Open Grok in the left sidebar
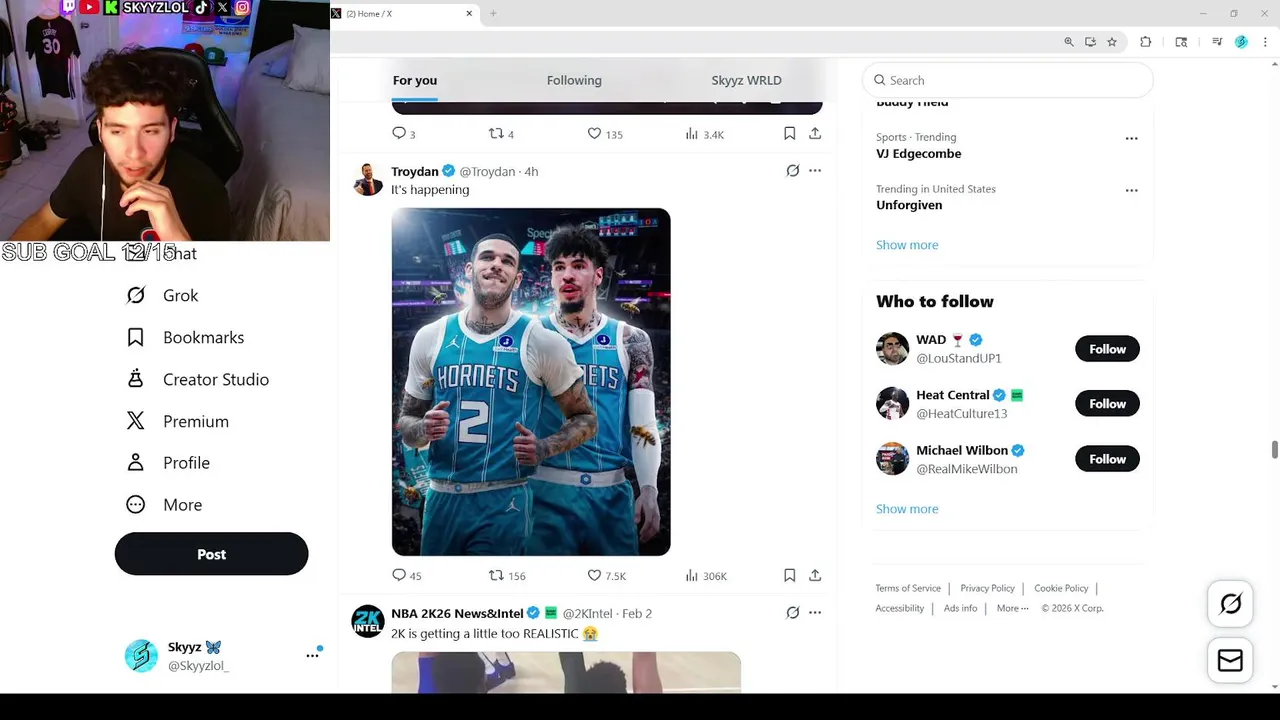 [x=163, y=295]
